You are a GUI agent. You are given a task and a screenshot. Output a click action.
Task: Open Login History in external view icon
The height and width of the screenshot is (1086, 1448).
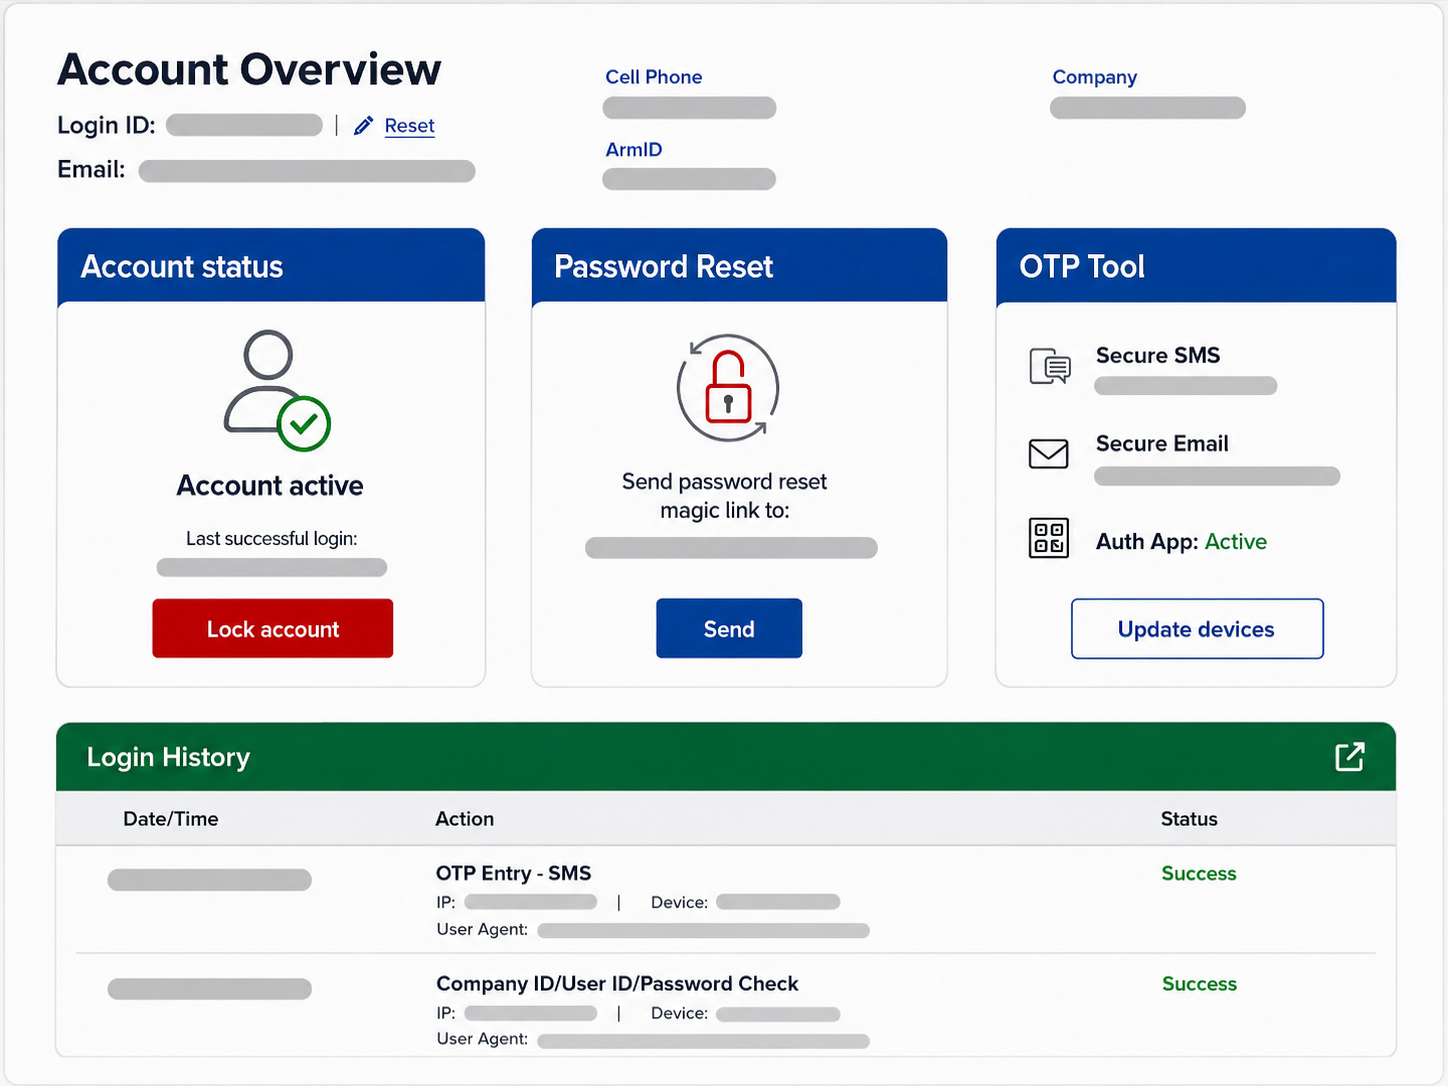[x=1349, y=756]
